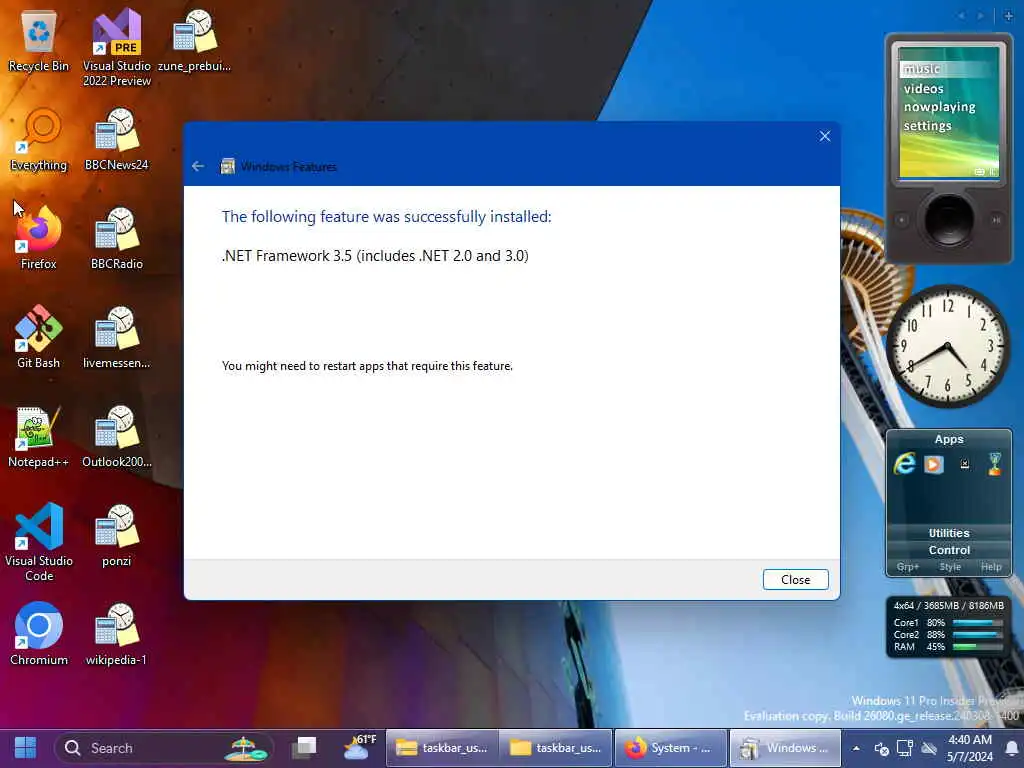Open Visual Studio 2022 Preview shortcut

click(x=117, y=47)
